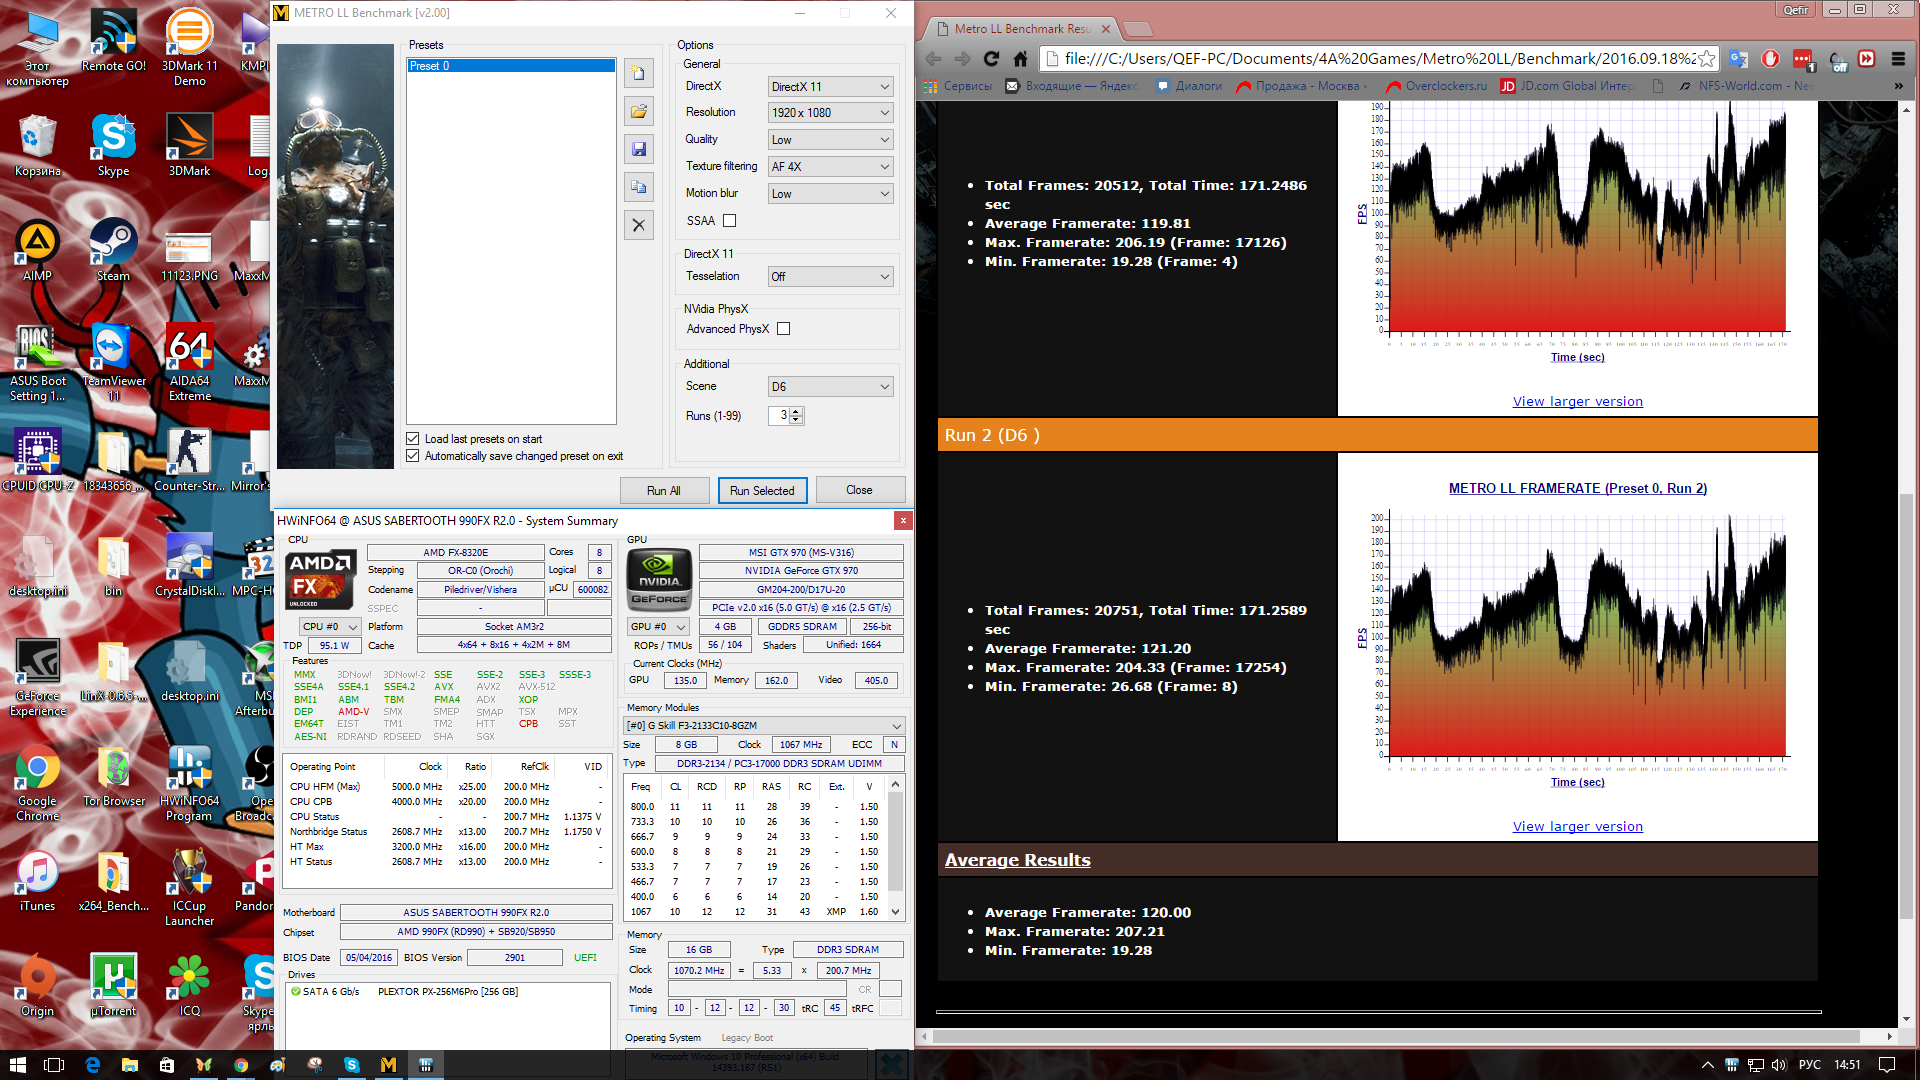Click Run 2 View larger version link
Image resolution: width=1920 pixels, height=1080 pixels.
click(1577, 827)
